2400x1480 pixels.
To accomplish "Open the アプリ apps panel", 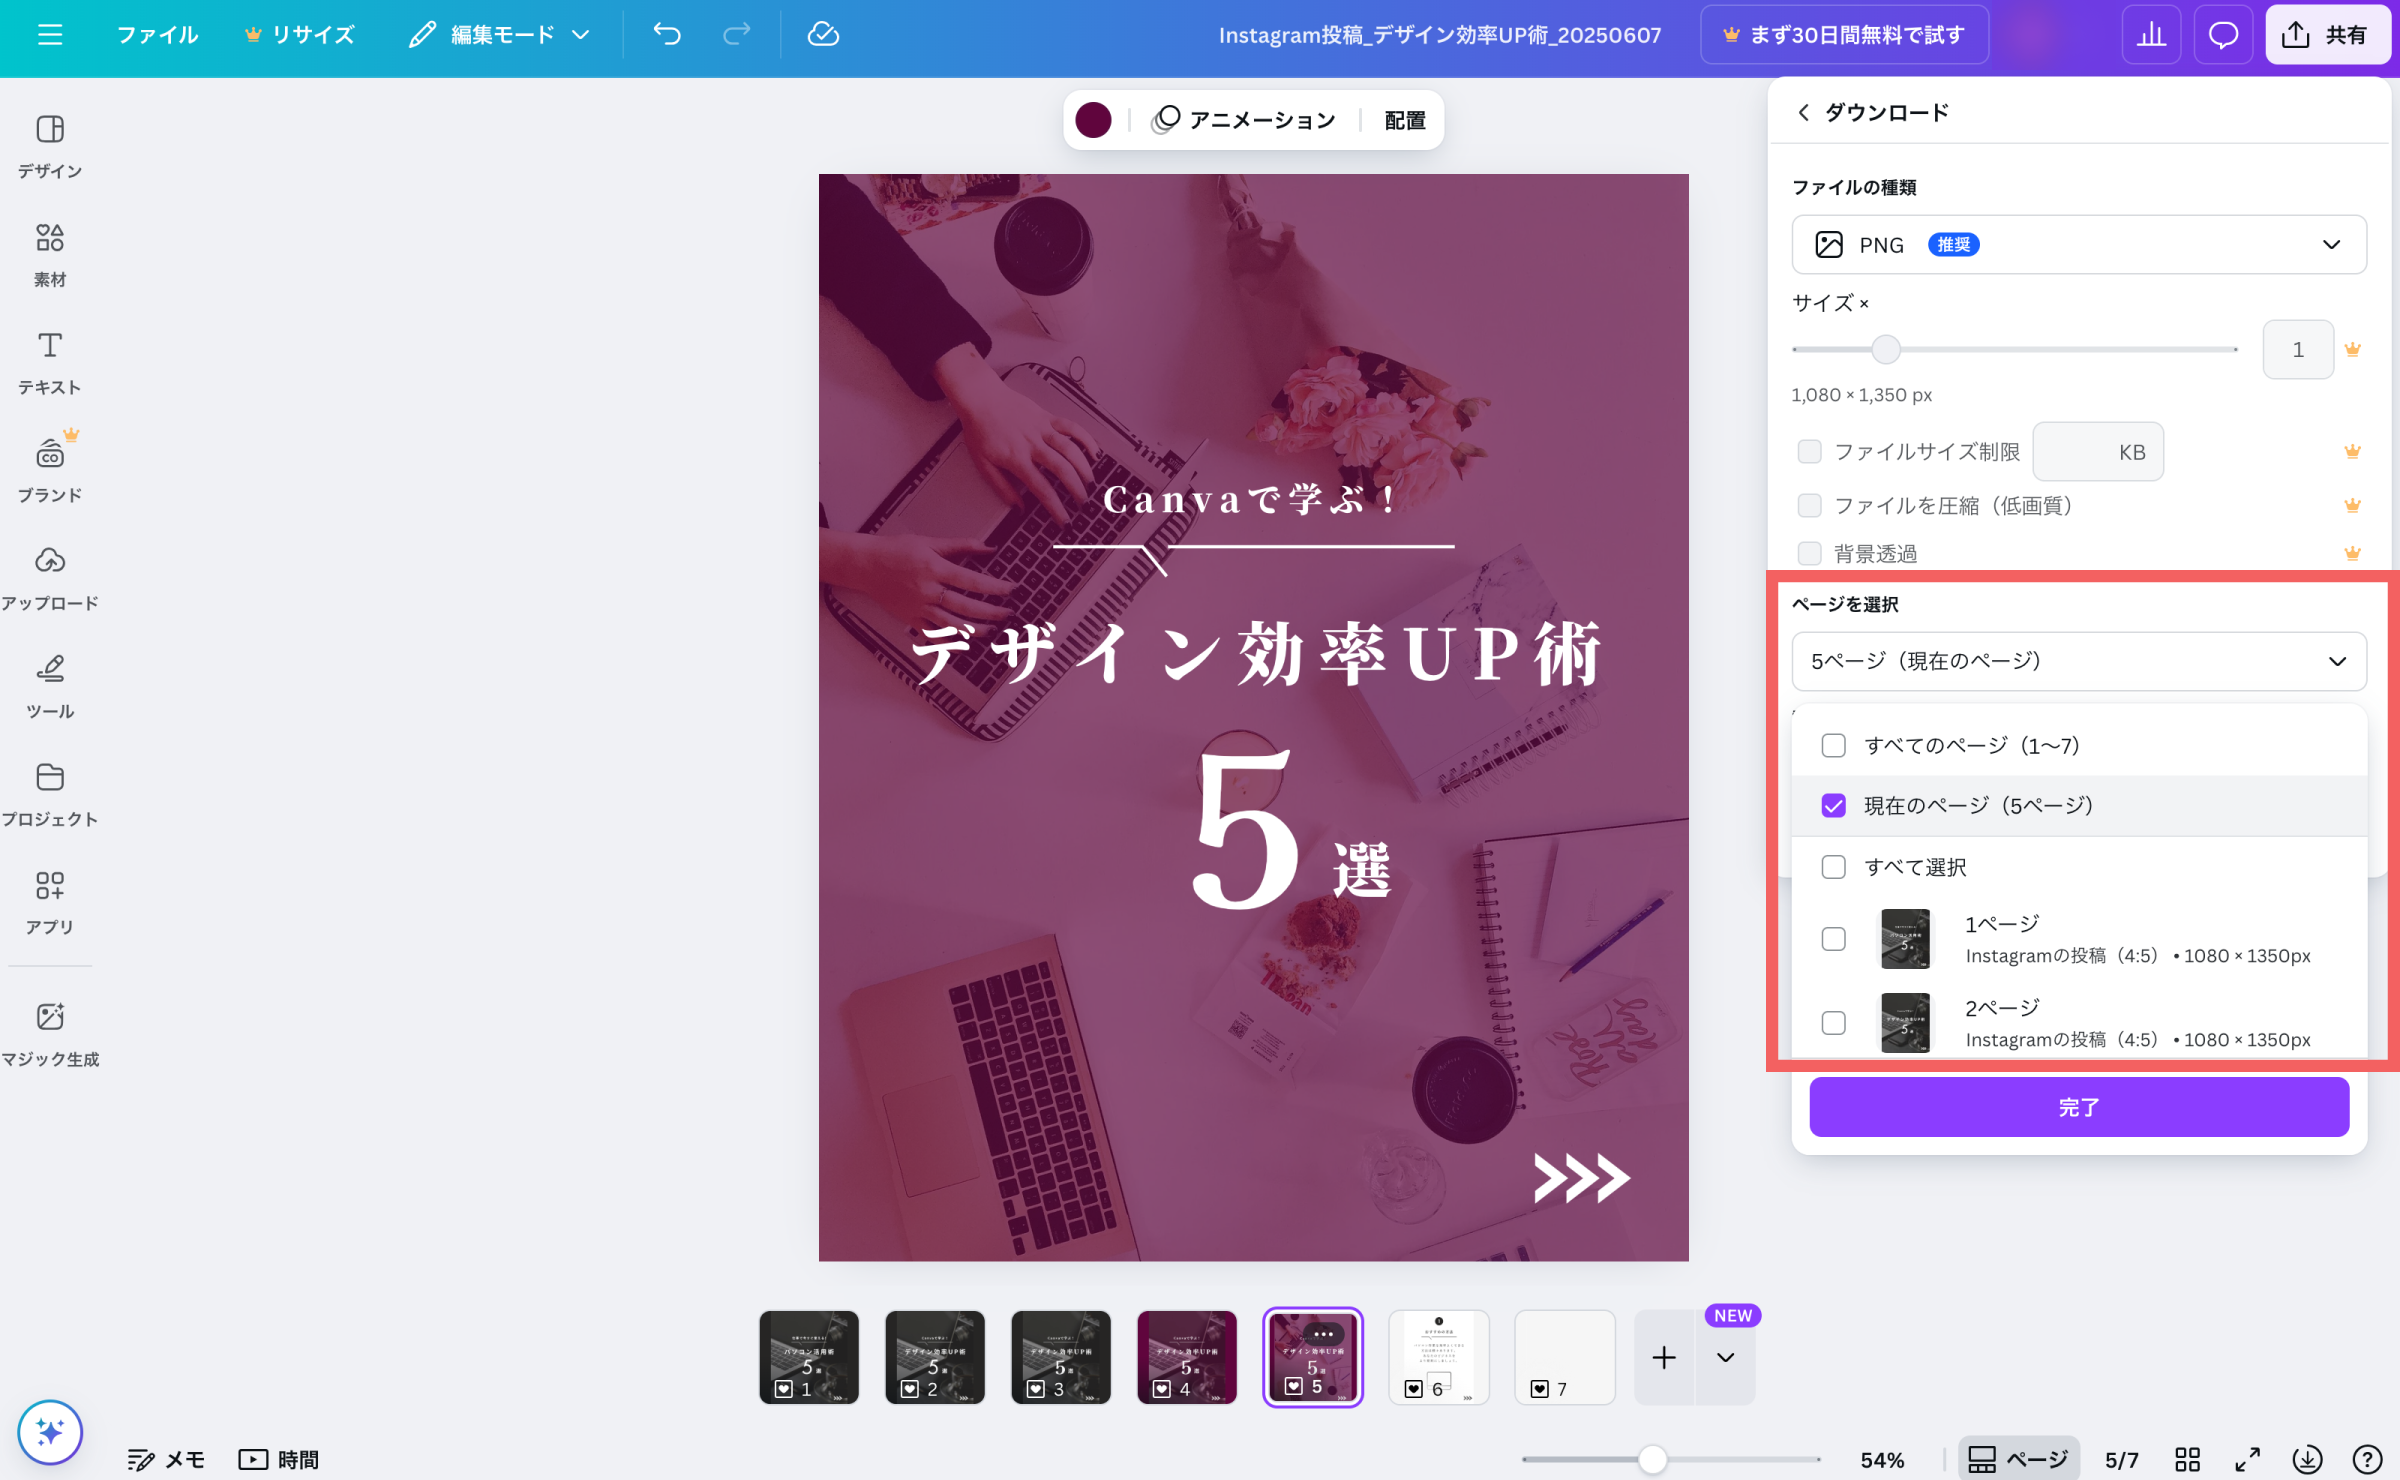I will (50, 902).
